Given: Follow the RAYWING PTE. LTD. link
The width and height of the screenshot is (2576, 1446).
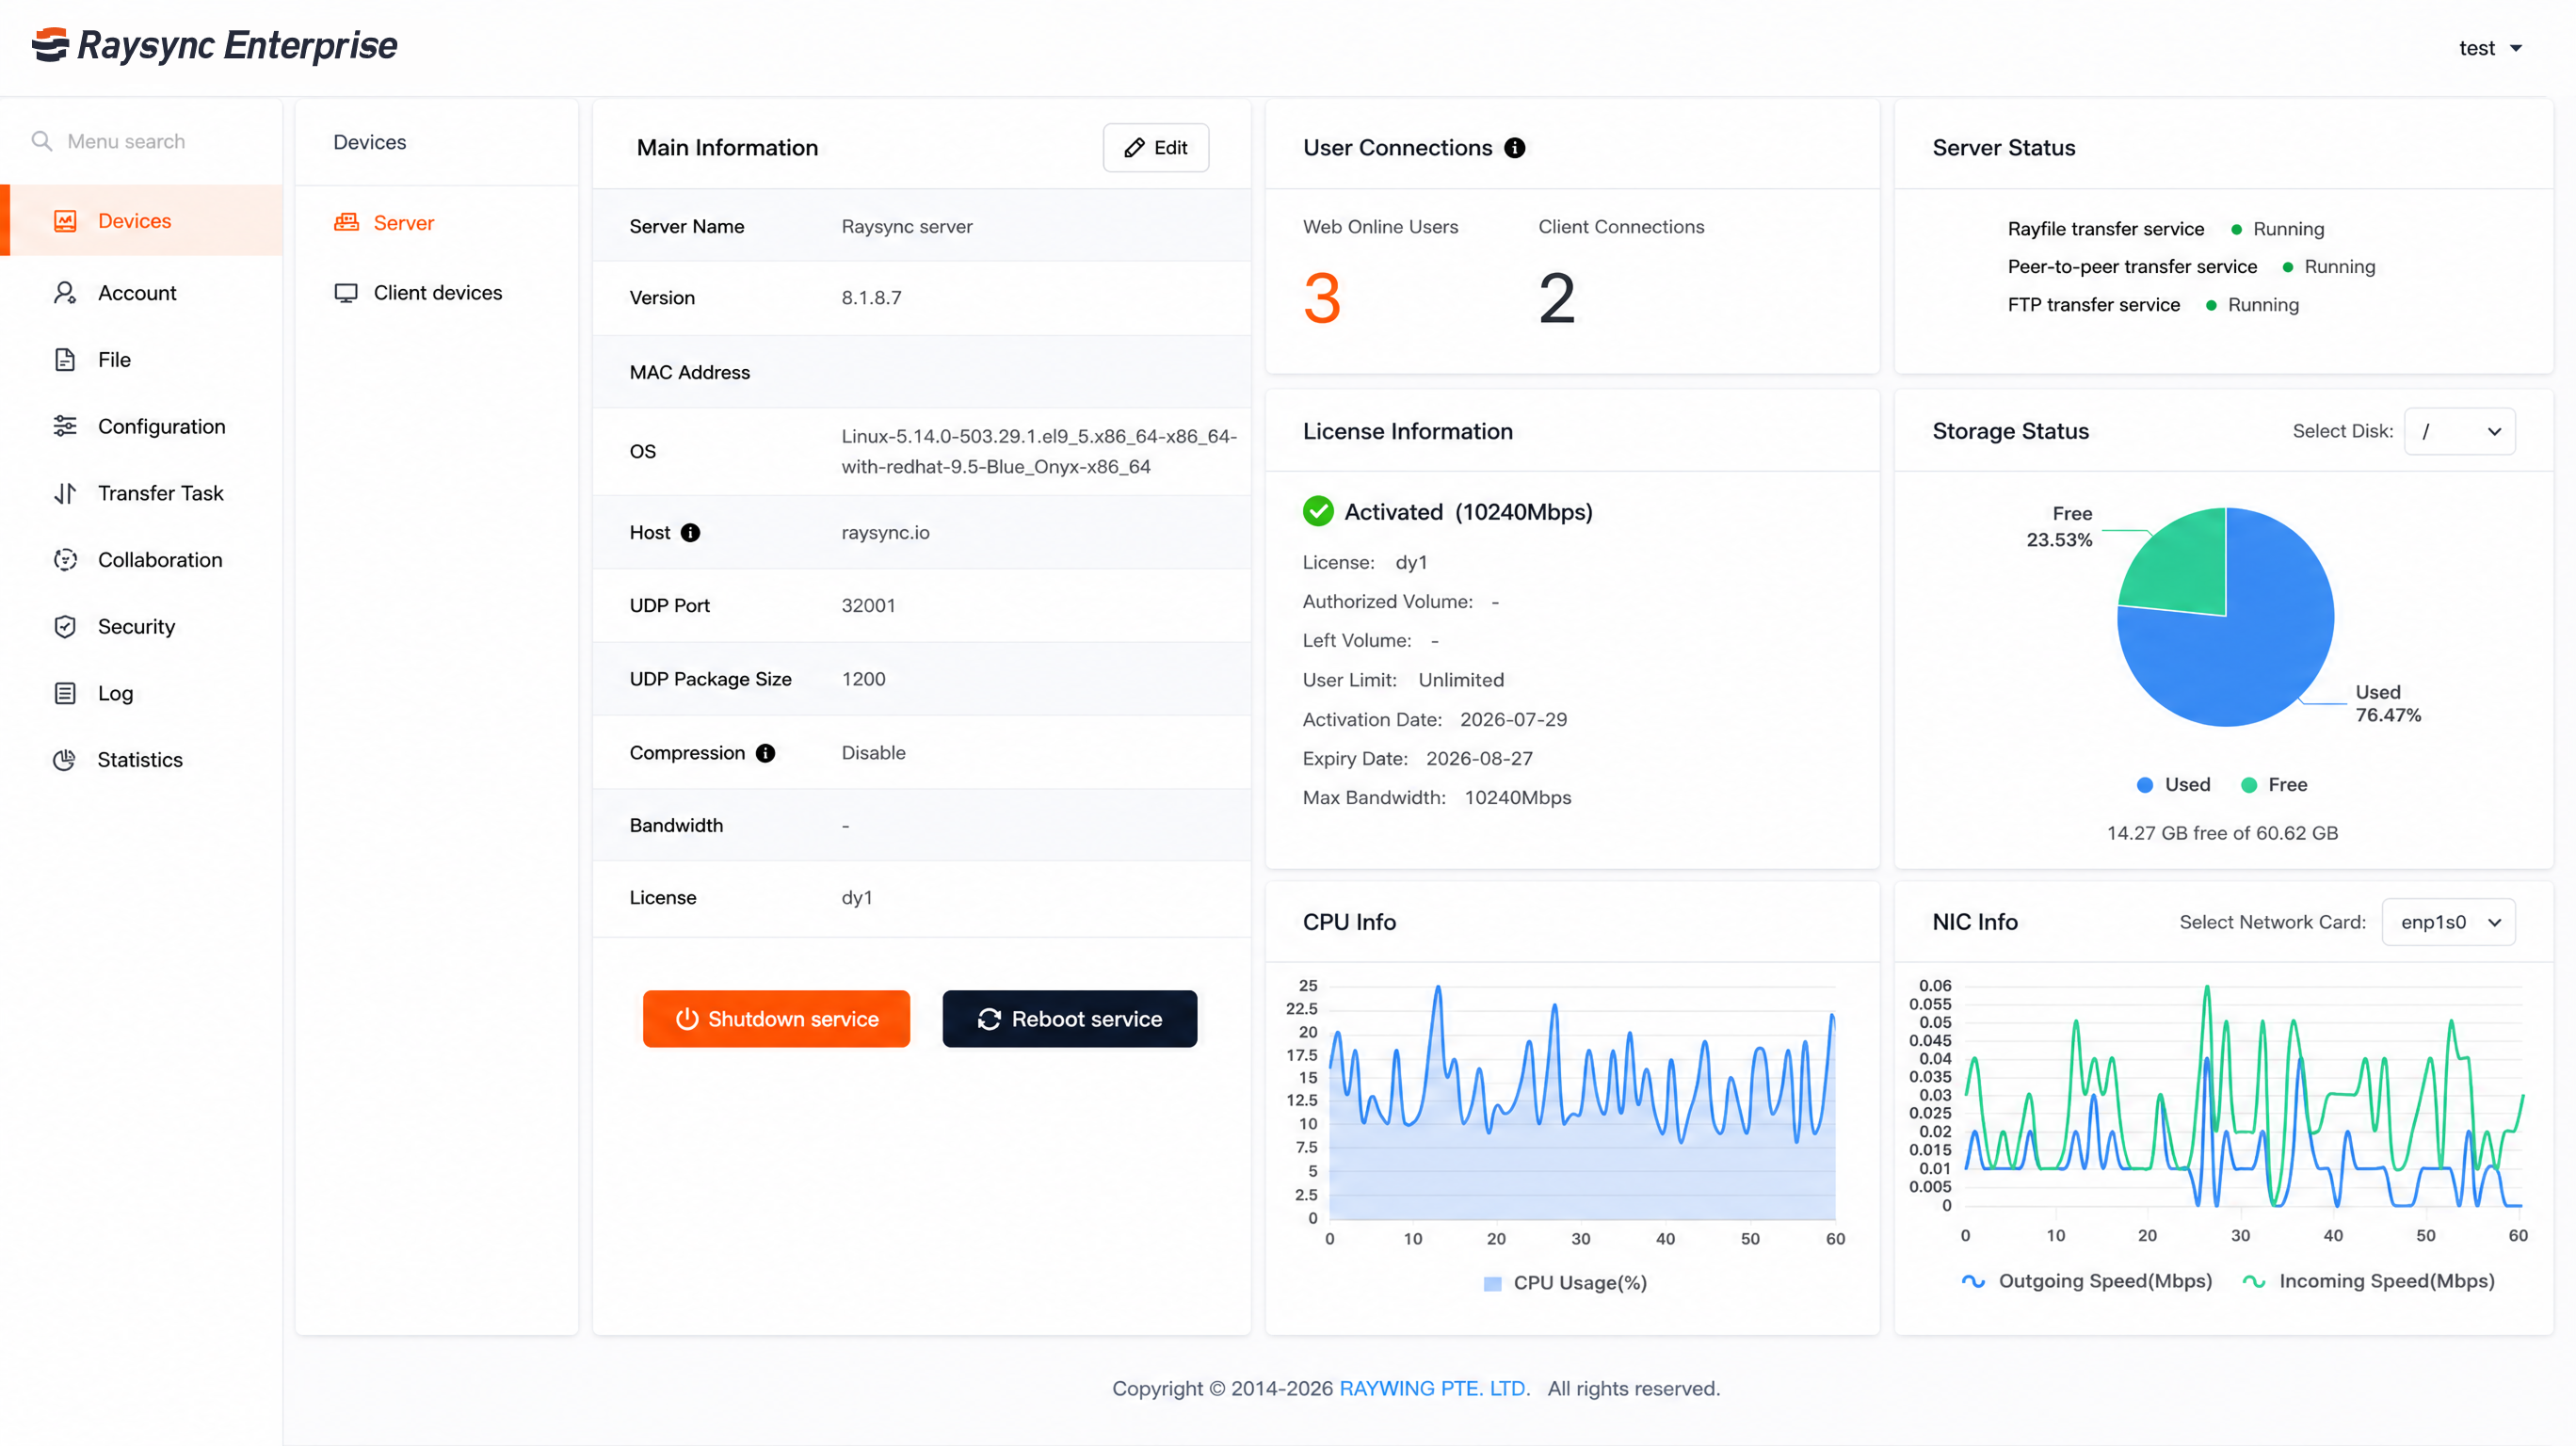Looking at the screenshot, I should [x=1434, y=1389].
